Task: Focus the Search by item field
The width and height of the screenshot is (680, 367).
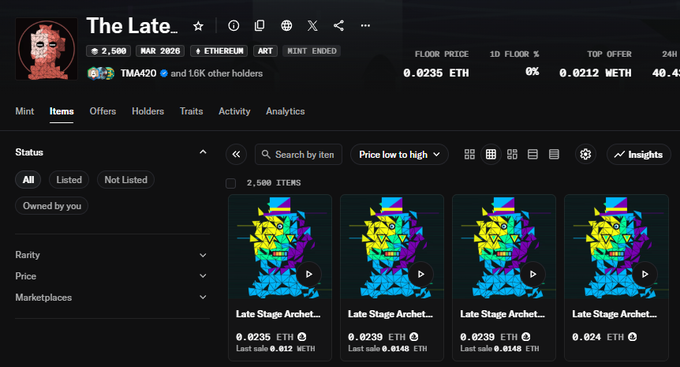Action: 298,154
